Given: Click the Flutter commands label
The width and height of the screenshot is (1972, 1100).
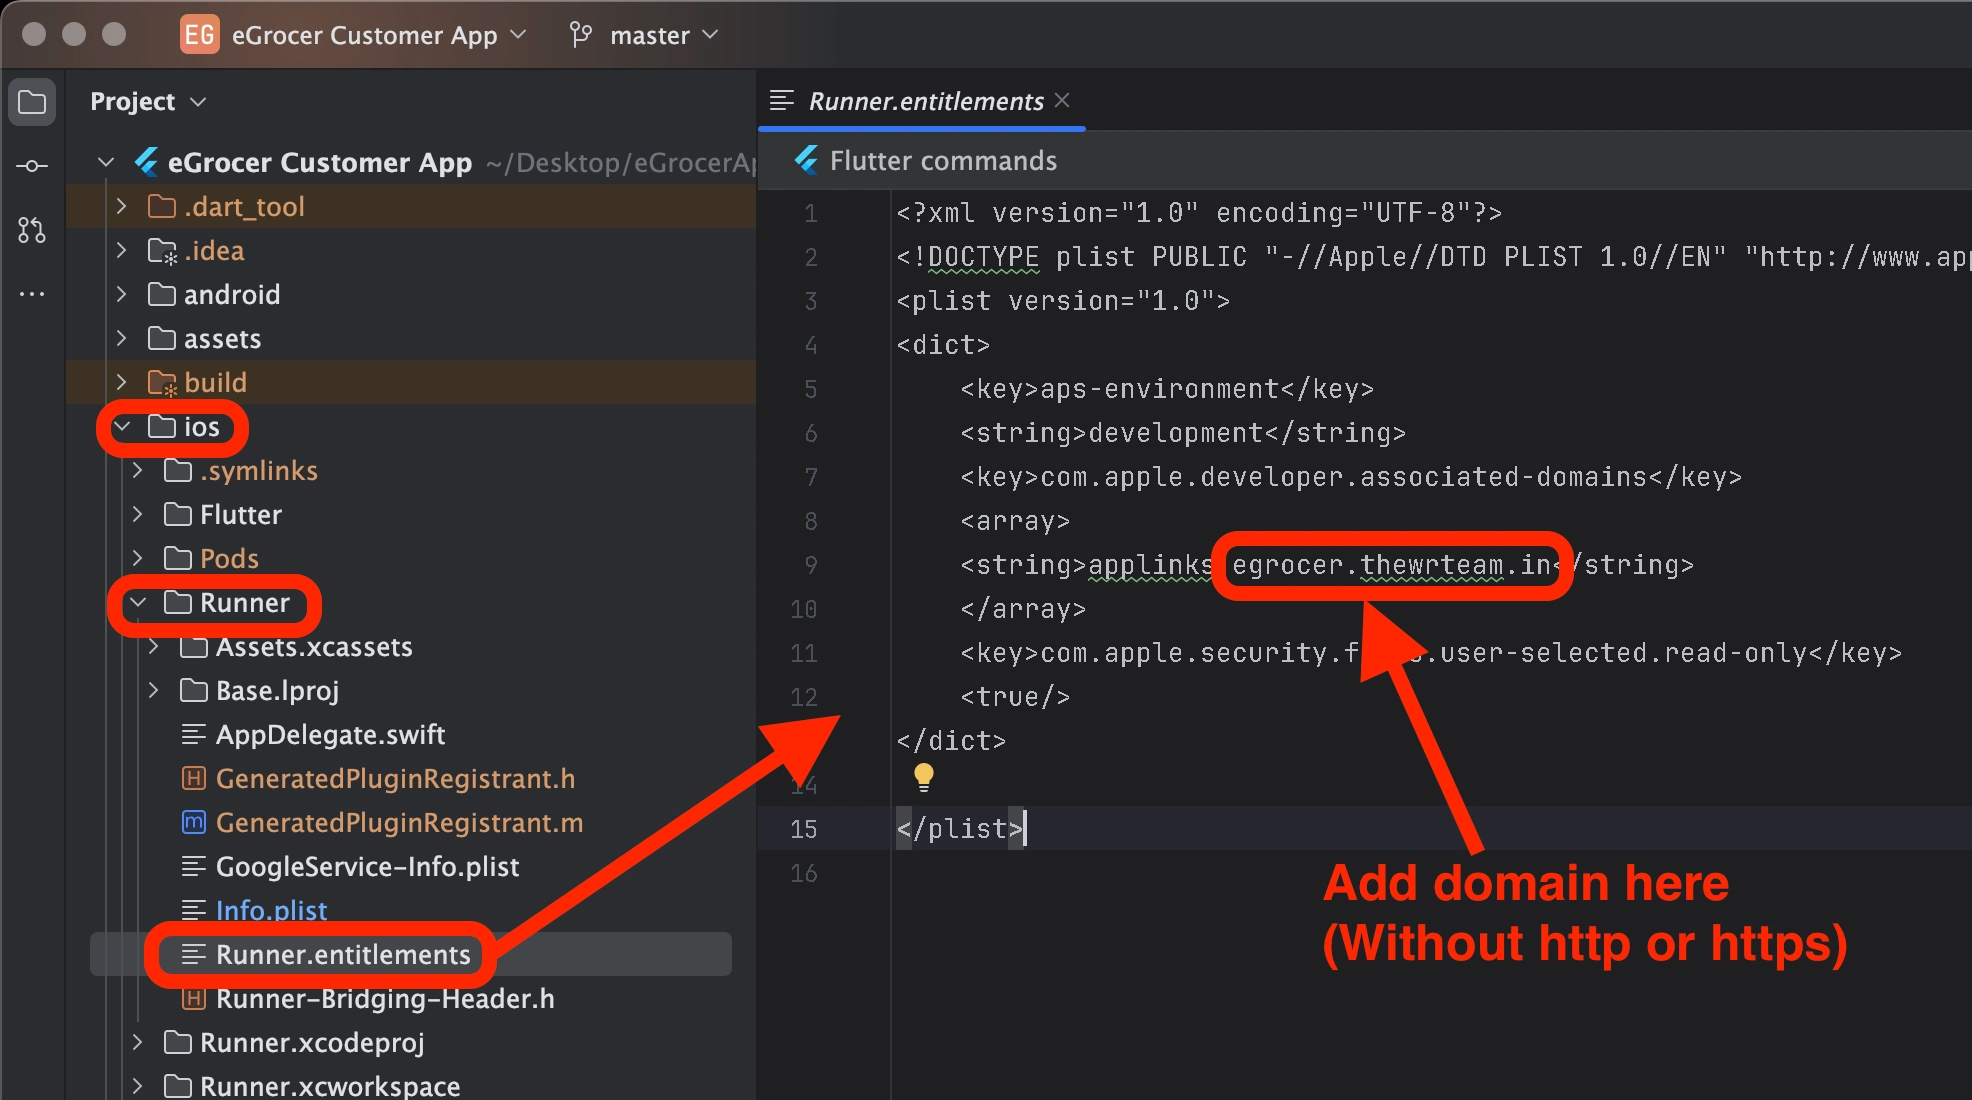Looking at the screenshot, I should (x=943, y=160).
